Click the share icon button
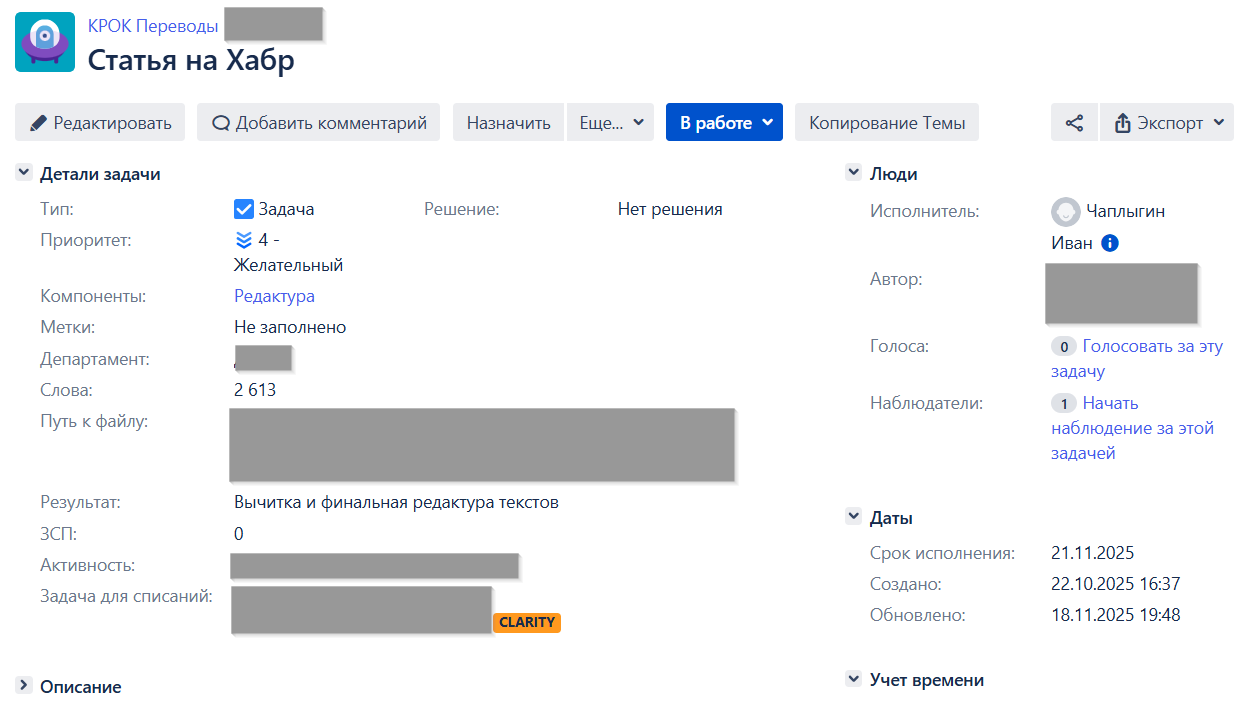Screen dimensions: 1256x713 click(x=1074, y=123)
